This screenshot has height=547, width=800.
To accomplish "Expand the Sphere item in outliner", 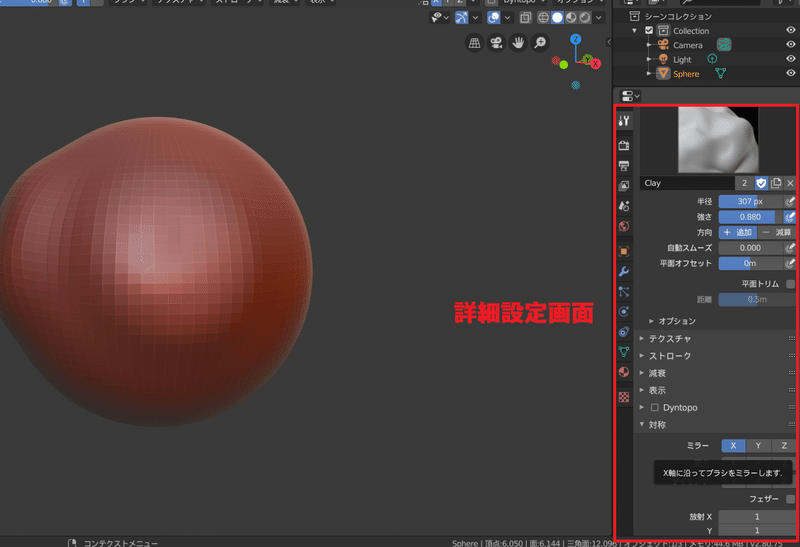I will (x=649, y=73).
